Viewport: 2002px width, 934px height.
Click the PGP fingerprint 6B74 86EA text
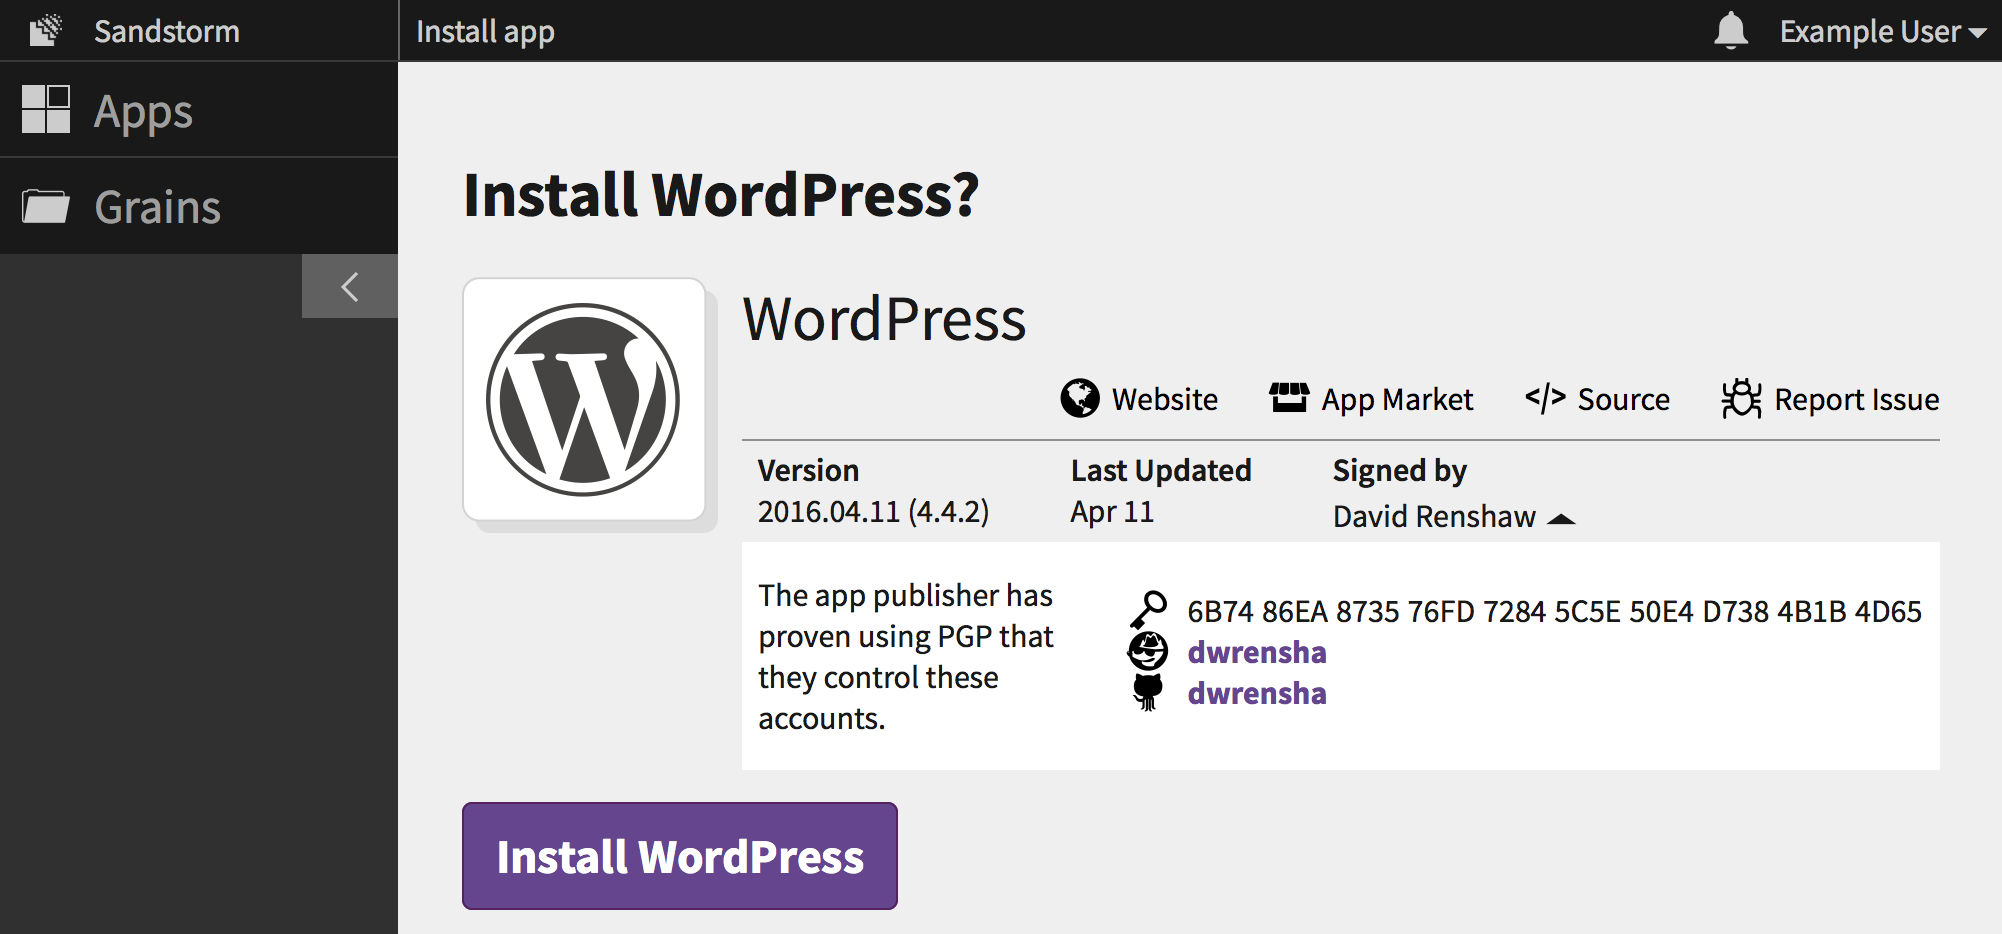click(x=1554, y=611)
